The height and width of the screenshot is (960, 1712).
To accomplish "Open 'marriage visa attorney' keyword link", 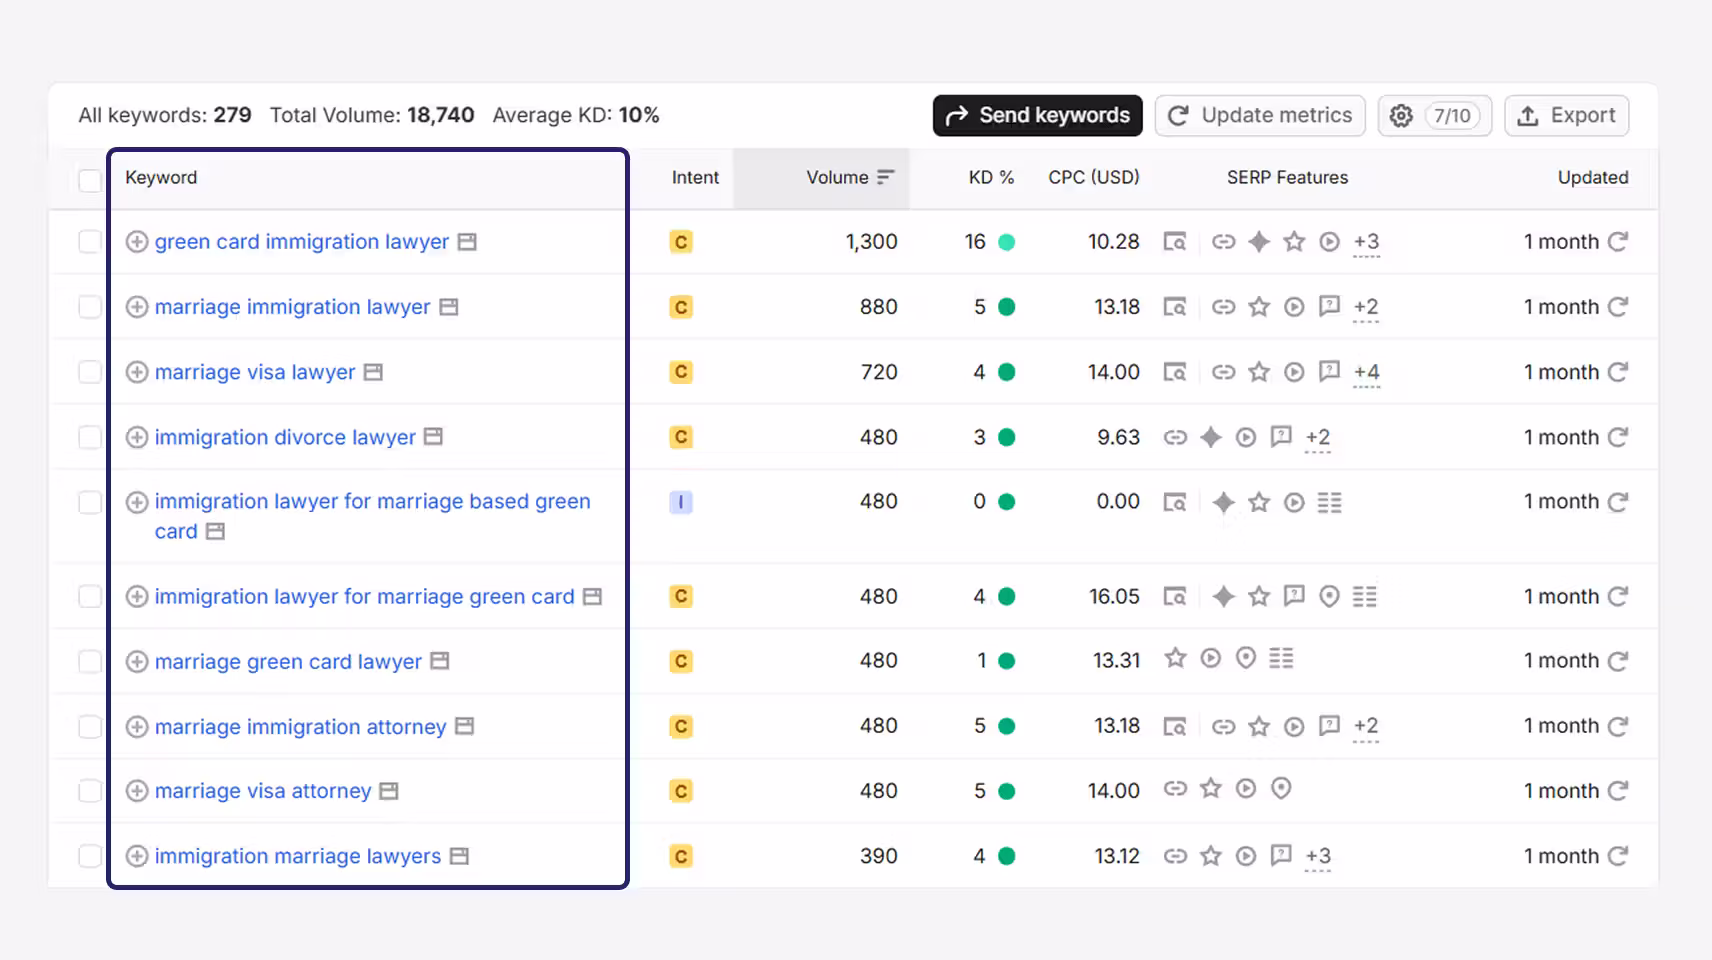I will pos(263,791).
